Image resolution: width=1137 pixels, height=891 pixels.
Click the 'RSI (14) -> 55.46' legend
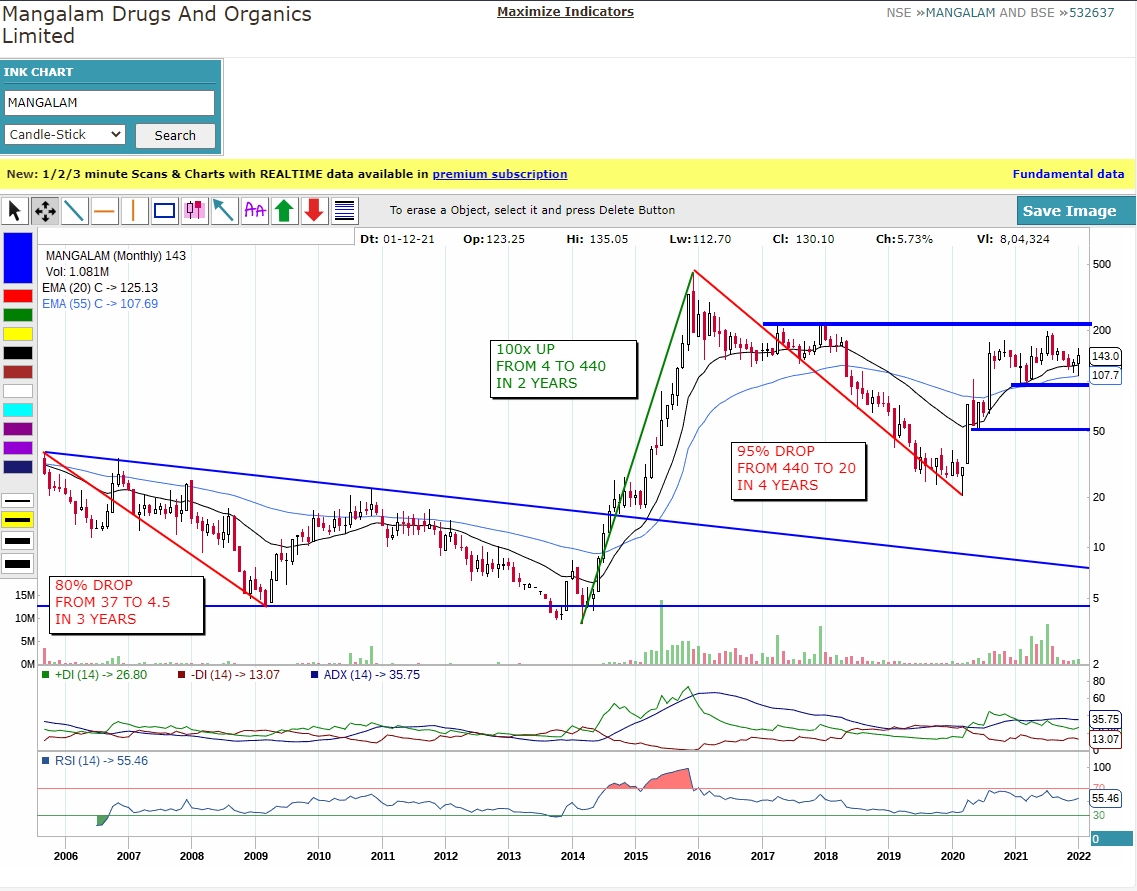(x=95, y=761)
